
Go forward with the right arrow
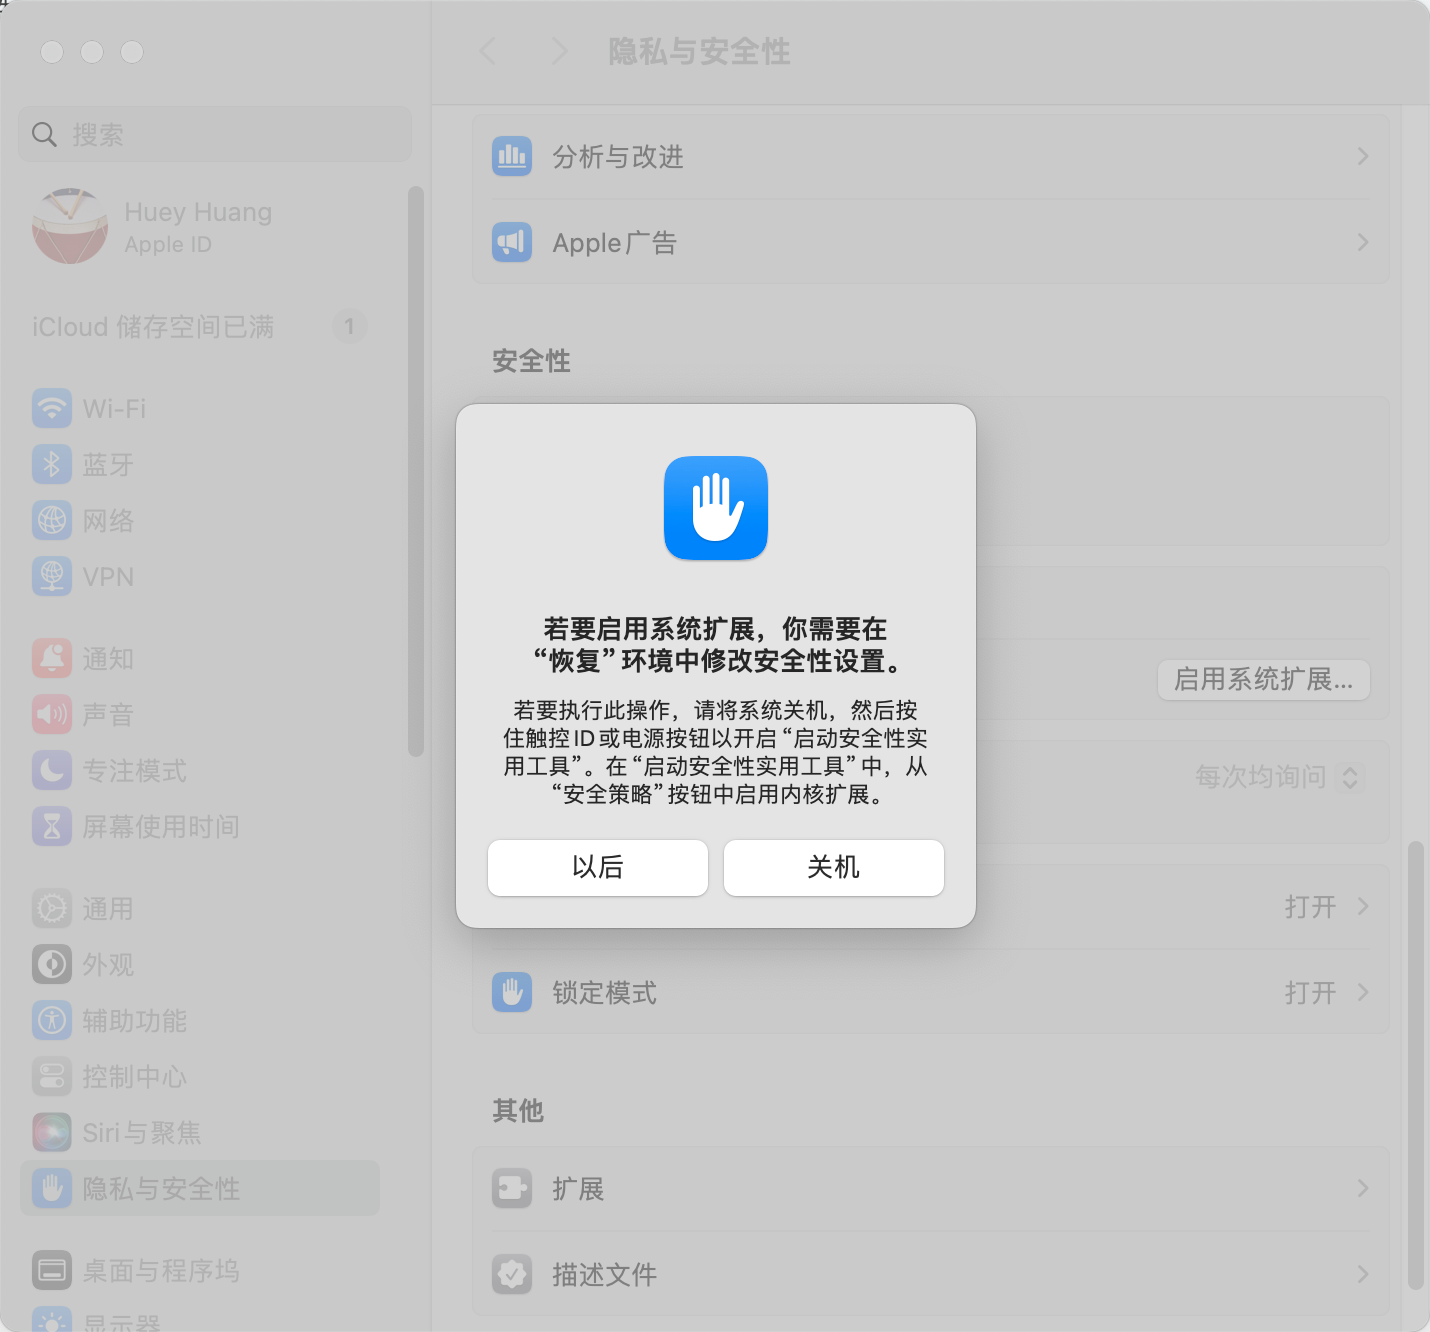560,51
